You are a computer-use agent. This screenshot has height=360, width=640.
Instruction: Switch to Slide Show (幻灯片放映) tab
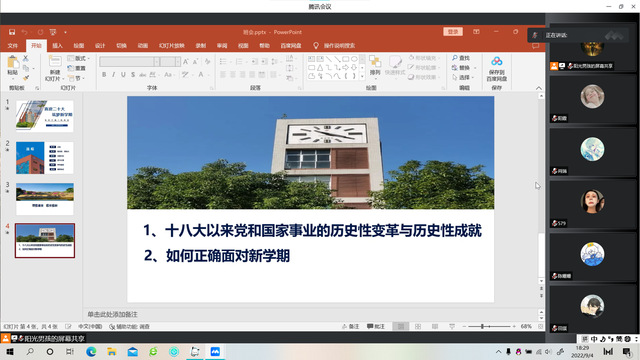[x=172, y=46]
